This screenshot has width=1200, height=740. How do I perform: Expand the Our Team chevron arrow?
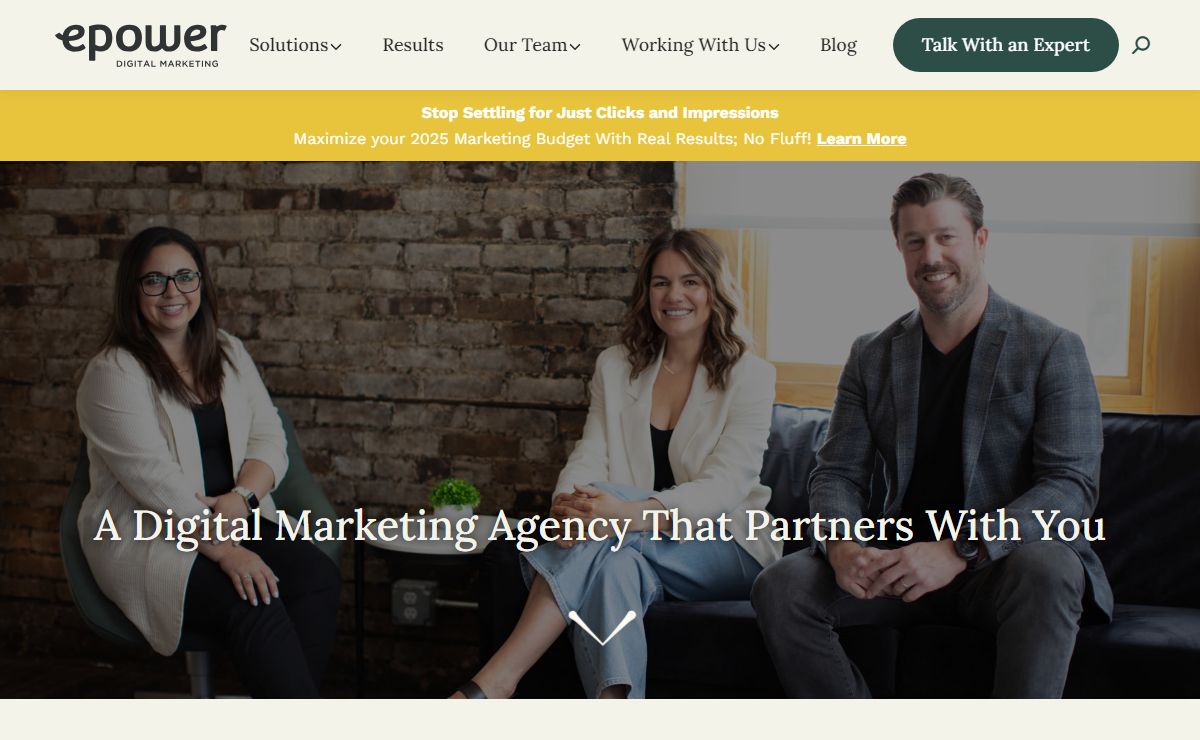(x=575, y=46)
